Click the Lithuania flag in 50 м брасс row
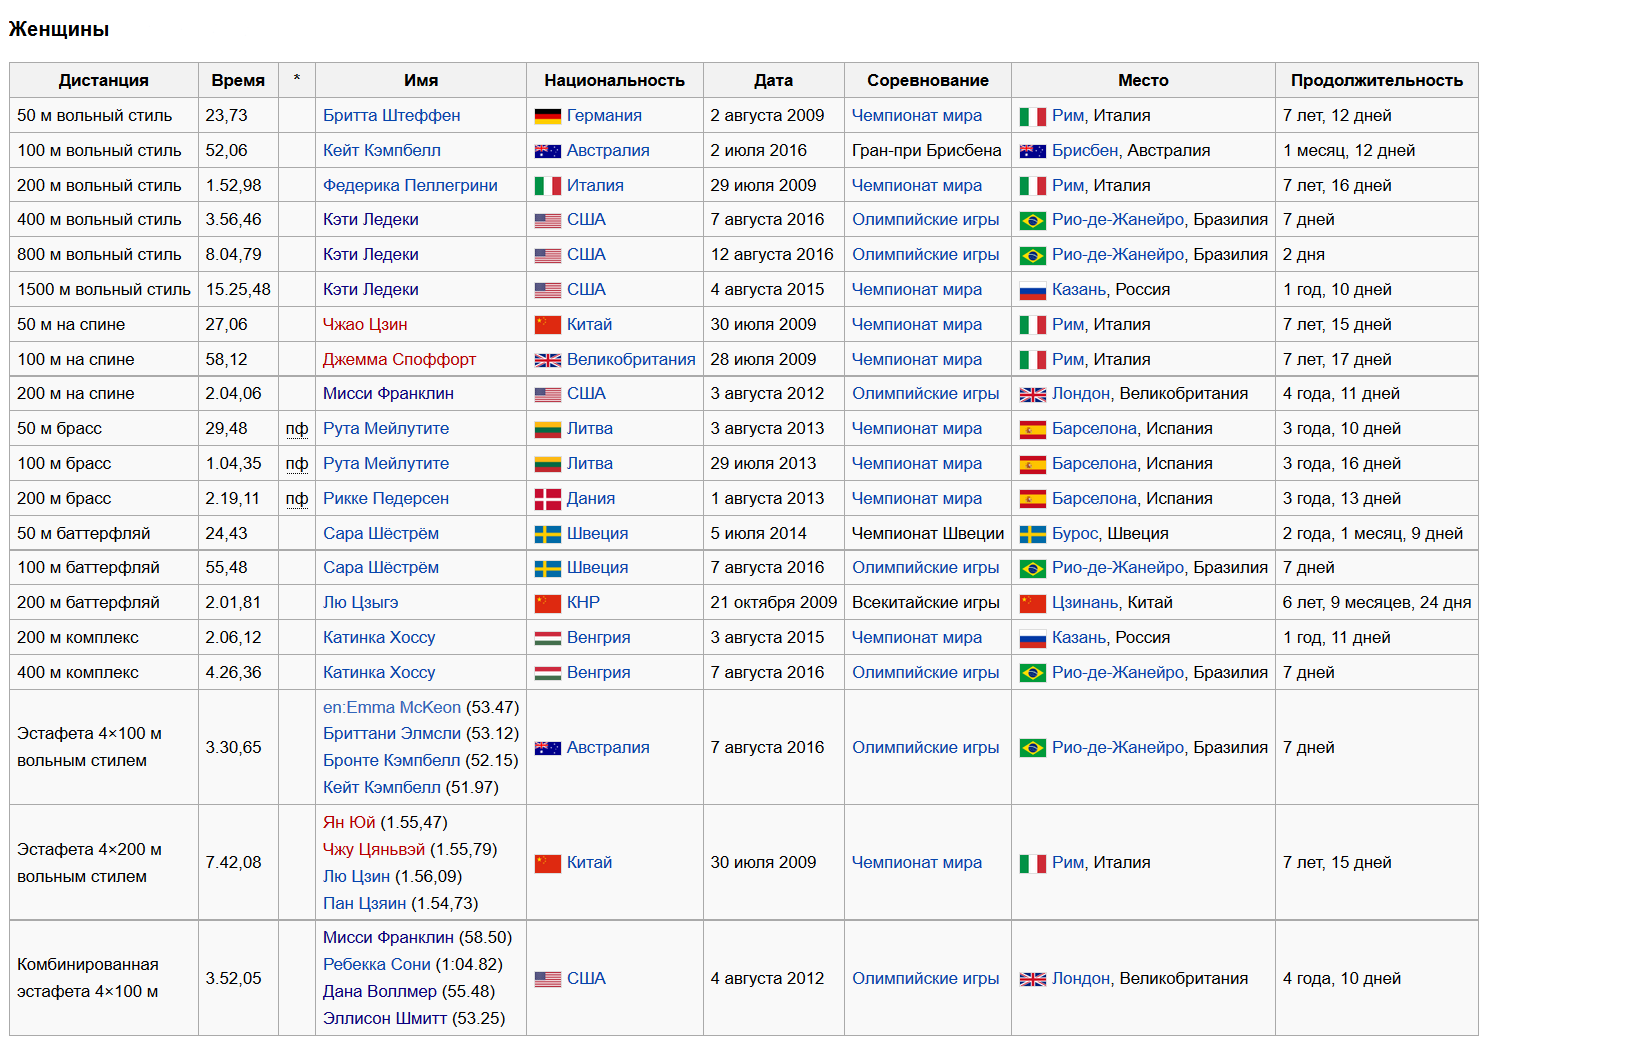Viewport: 1641px width, 1055px height. tap(547, 429)
